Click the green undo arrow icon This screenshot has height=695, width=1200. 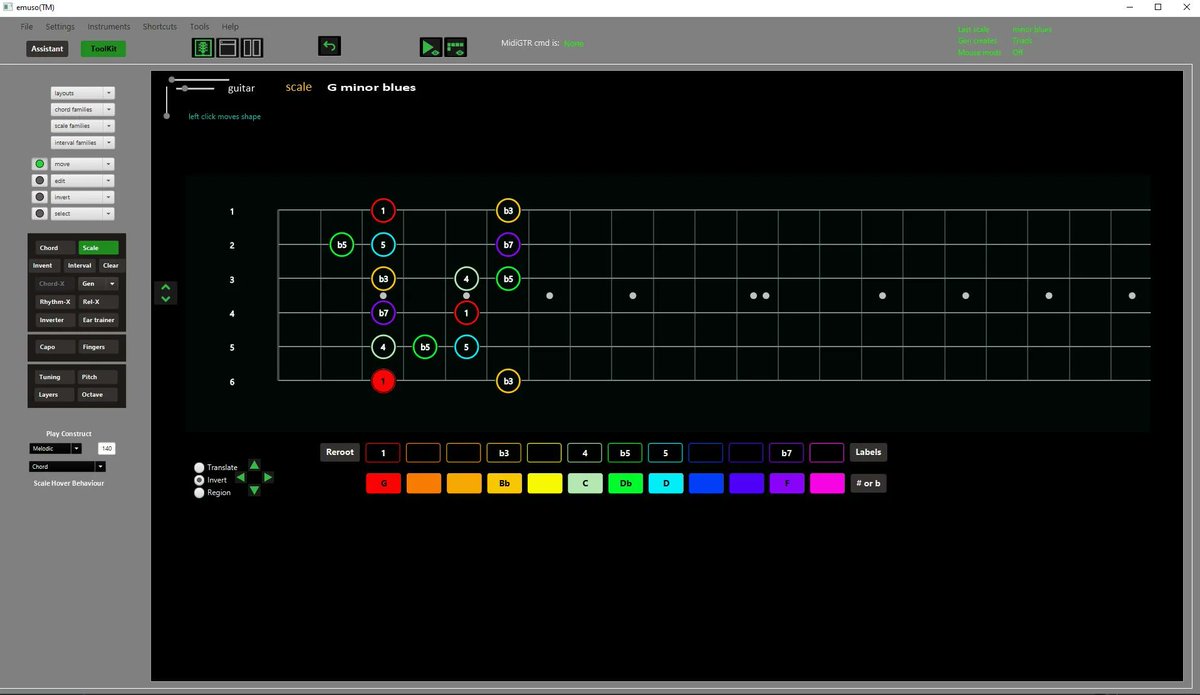tap(329, 46)
